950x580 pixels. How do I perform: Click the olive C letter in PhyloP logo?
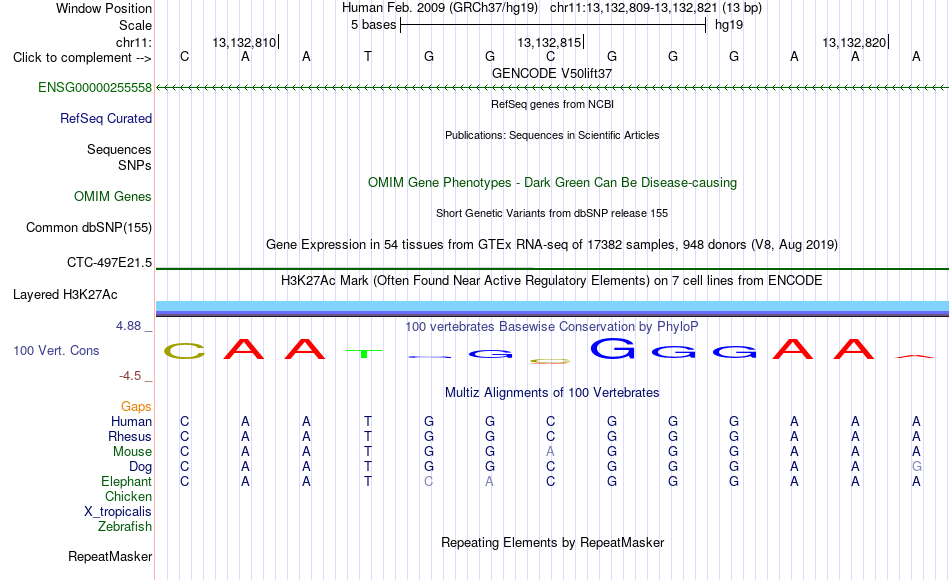pyautogui.click(x=185, y=351)
